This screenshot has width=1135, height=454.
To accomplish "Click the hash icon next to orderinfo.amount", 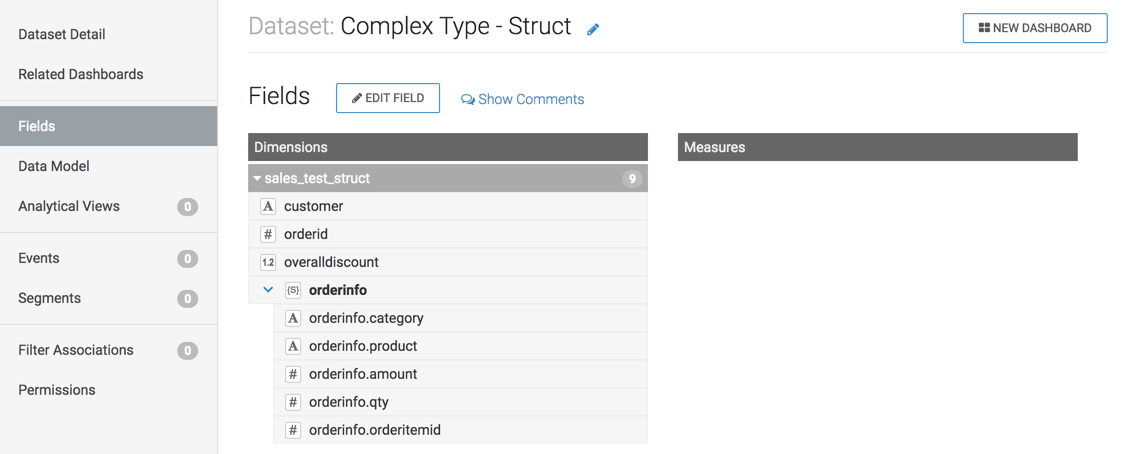I will point(293,374).
